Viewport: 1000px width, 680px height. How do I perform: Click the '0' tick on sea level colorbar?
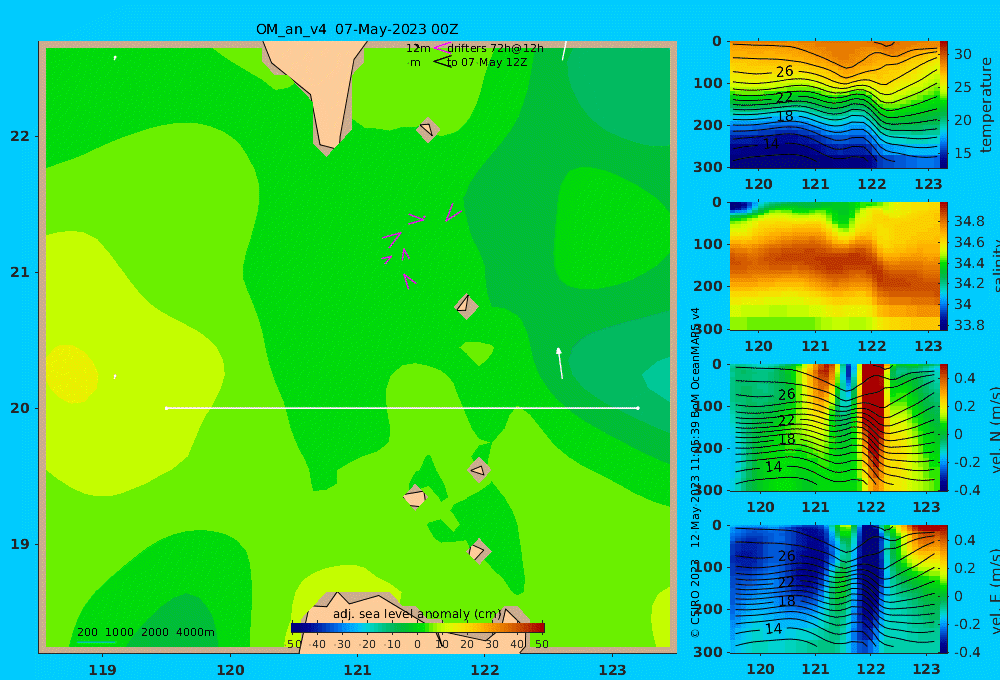point(417,644)
